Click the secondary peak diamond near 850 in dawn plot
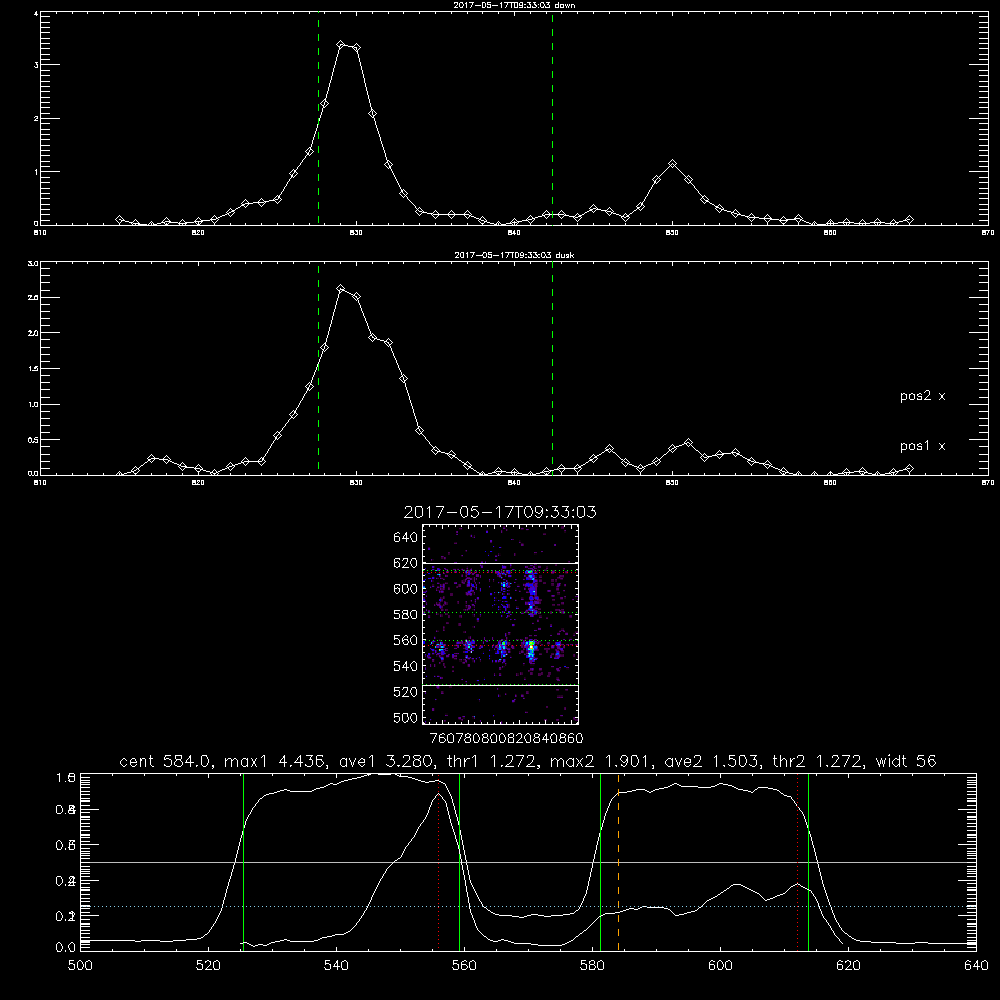This screenshot has height=1000, width=1000. (673, 164)
